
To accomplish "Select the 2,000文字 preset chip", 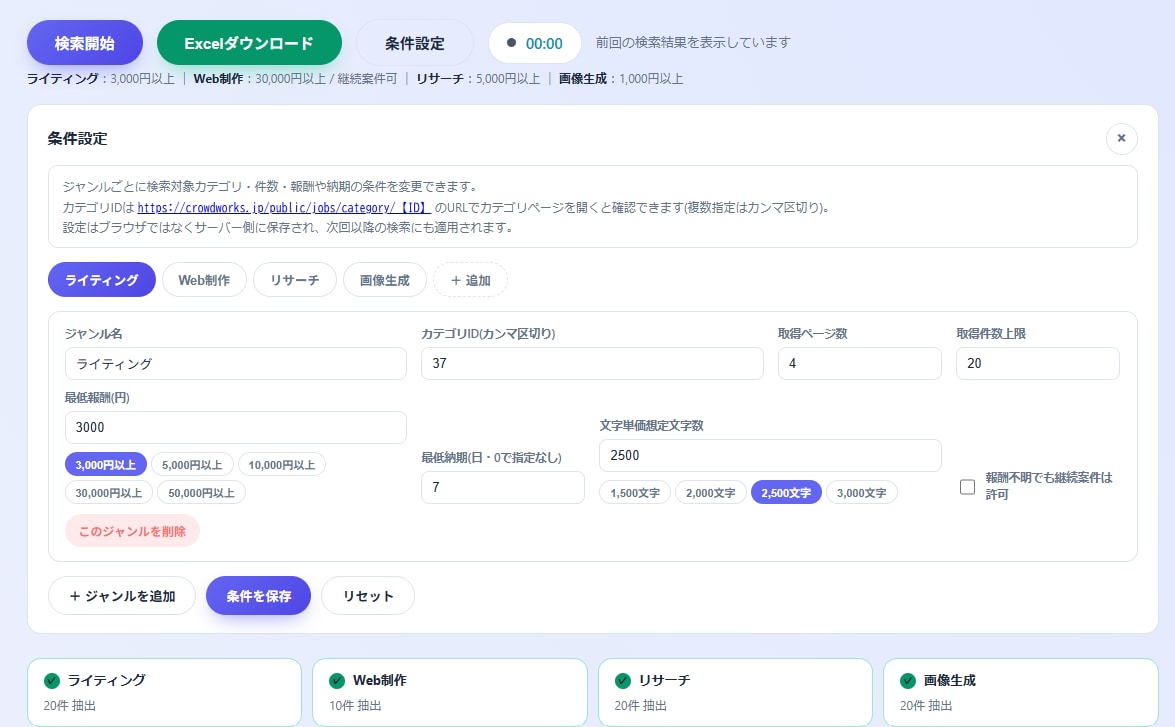I will tap(710, 492).
